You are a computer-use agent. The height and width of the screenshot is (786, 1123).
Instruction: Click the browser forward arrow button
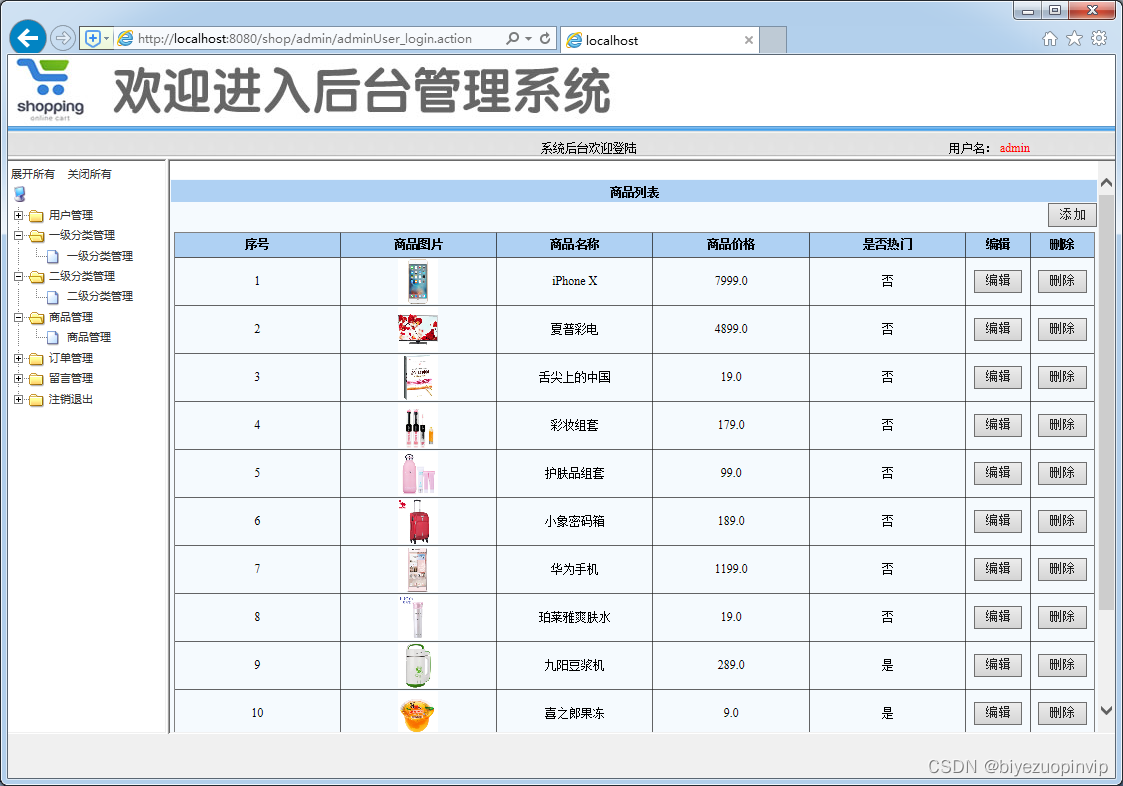click(x=63, y=38)
